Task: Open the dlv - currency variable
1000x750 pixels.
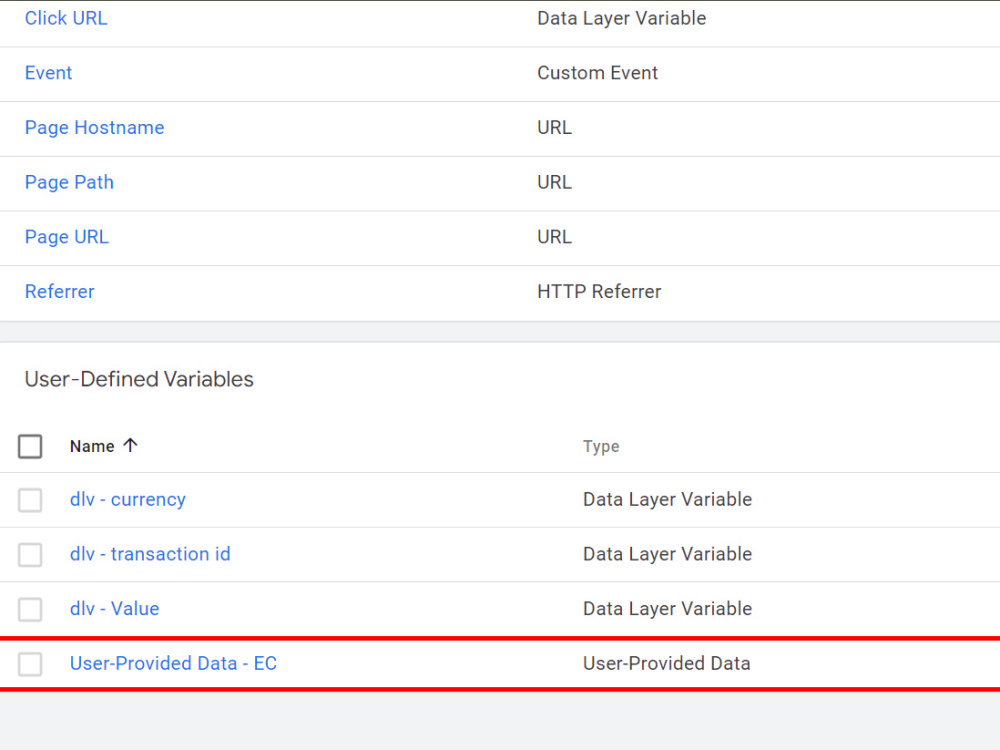Action: click(x=128, y=499)
